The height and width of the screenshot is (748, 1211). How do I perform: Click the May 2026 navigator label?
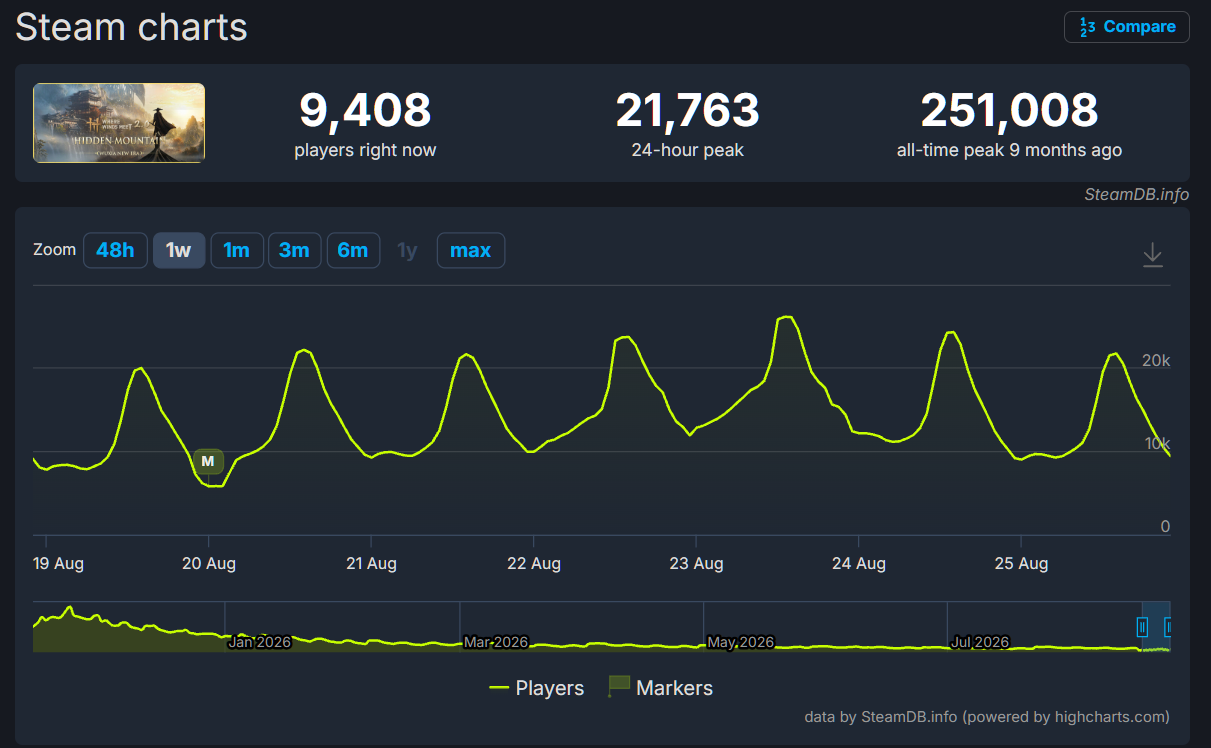click(x=741, y=642)
